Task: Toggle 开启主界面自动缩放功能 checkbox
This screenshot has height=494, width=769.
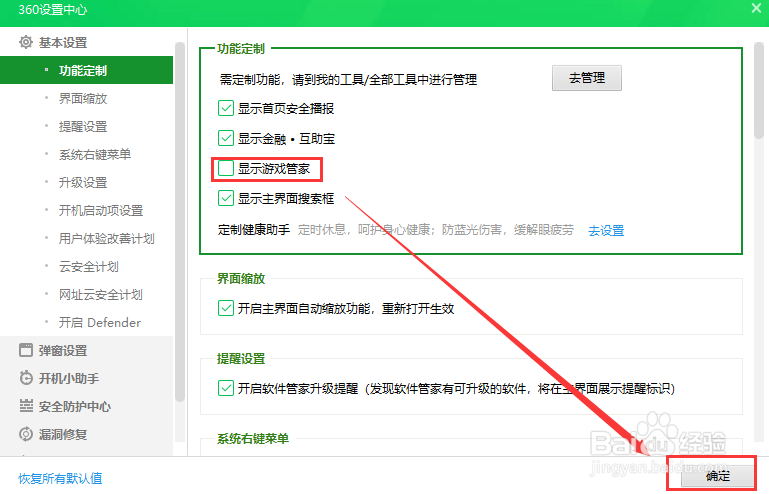Action: tap(226, 308)
